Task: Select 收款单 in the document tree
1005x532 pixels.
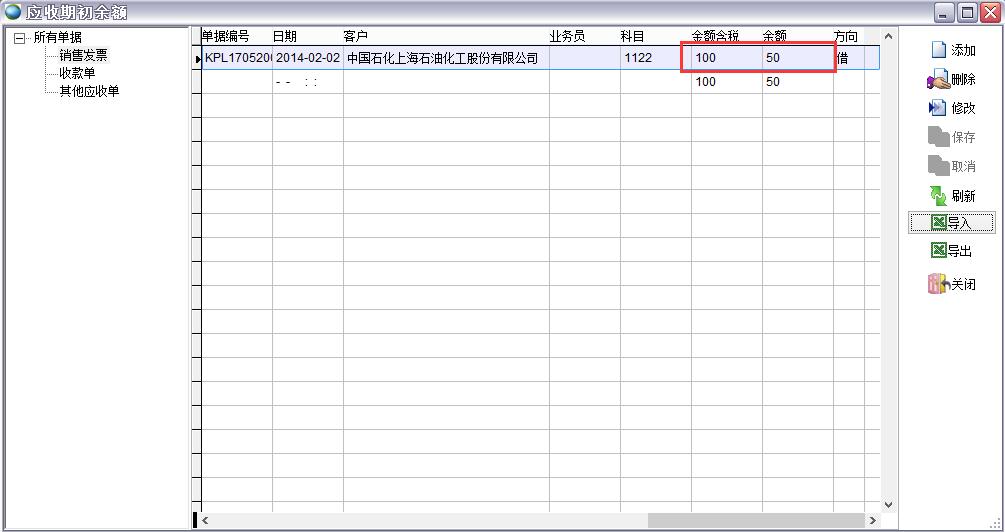Action: (x=77, y=73)
